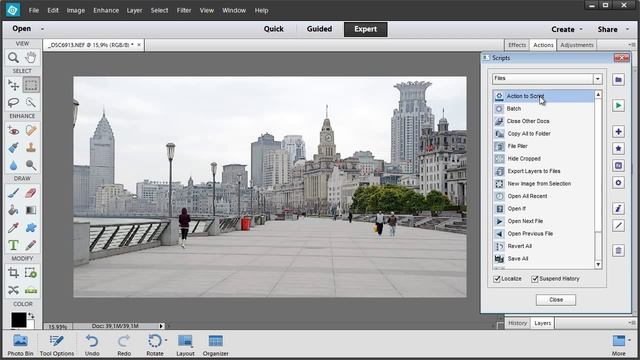Switch to Quick edit mode
Image resolution: width=640 pixels, height=360 pixels.
pos(273,29)
